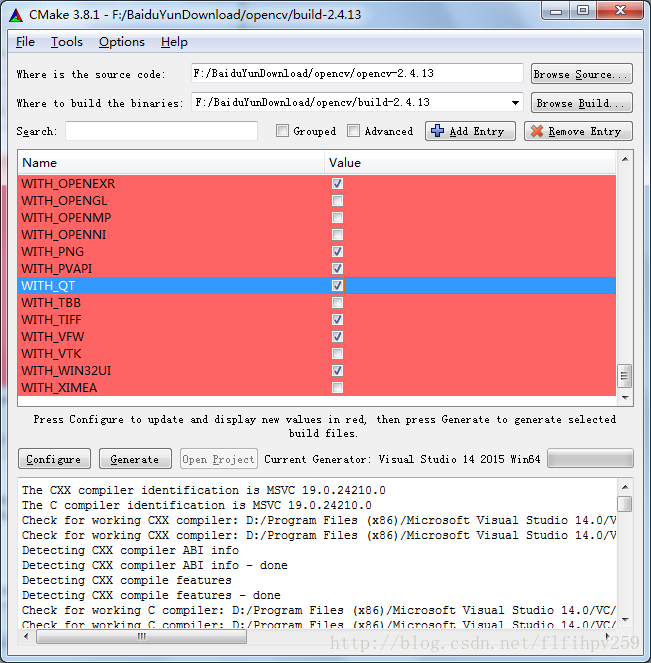Select the WITH_XIMEA row name
The width and height of the screenshot is (651, 663).
point(59,388)
